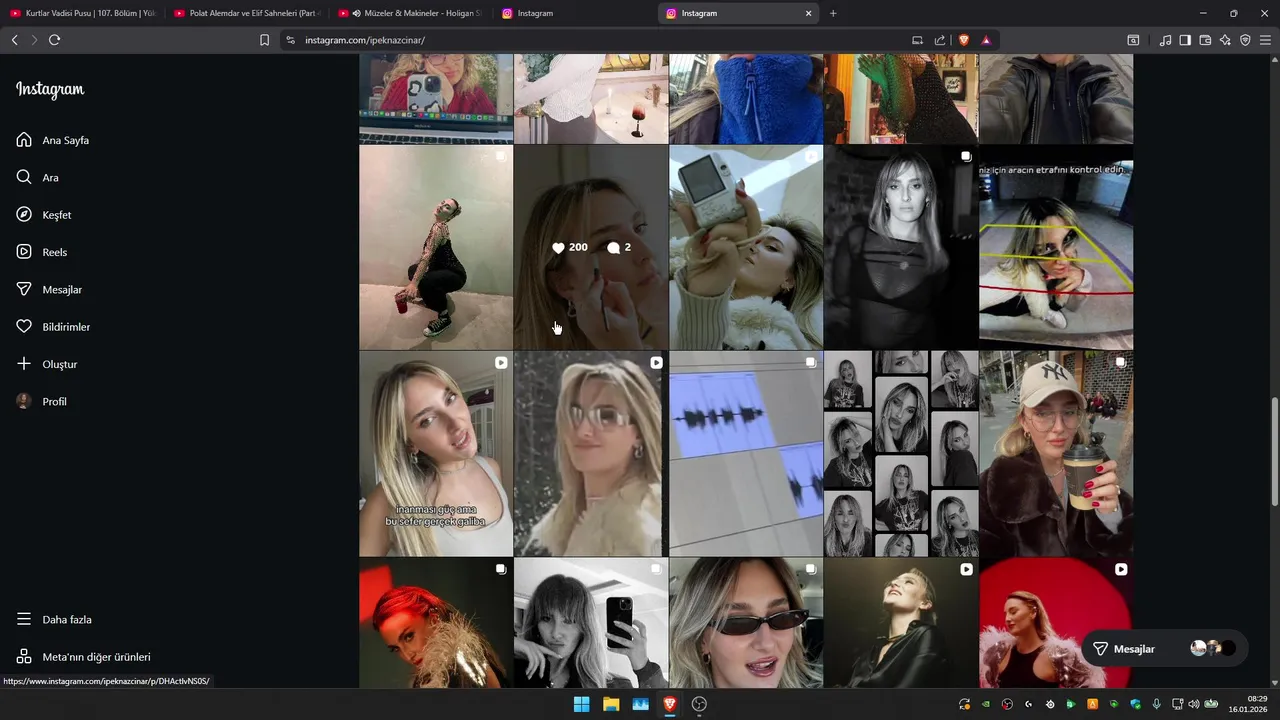Open Brave from the taskbar
Image resolution: width=1280 pixels, height=720 pixels.
[x=670, y=704]
